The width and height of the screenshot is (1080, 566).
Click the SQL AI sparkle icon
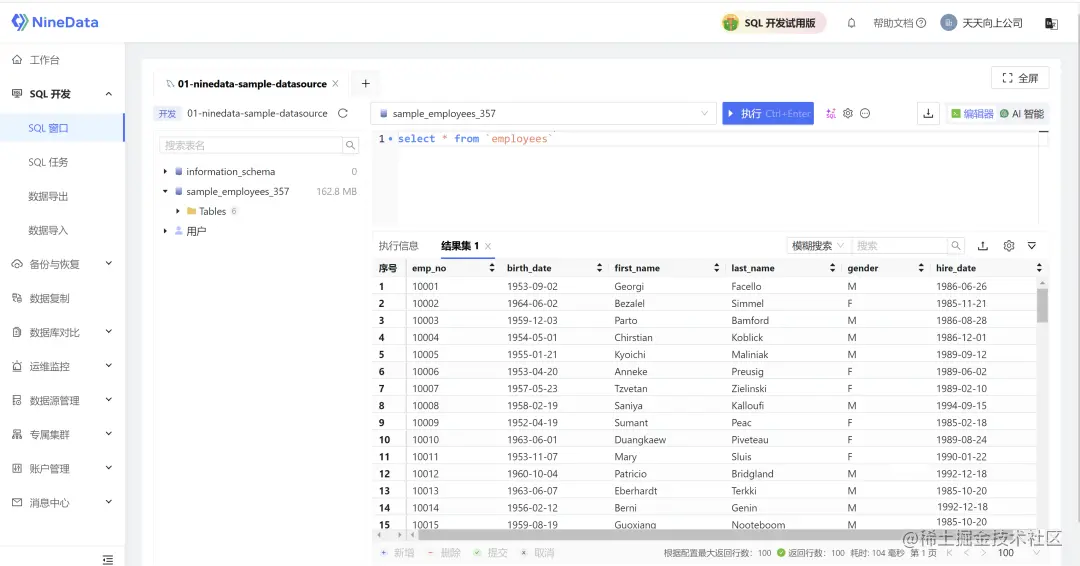(831, 114)
